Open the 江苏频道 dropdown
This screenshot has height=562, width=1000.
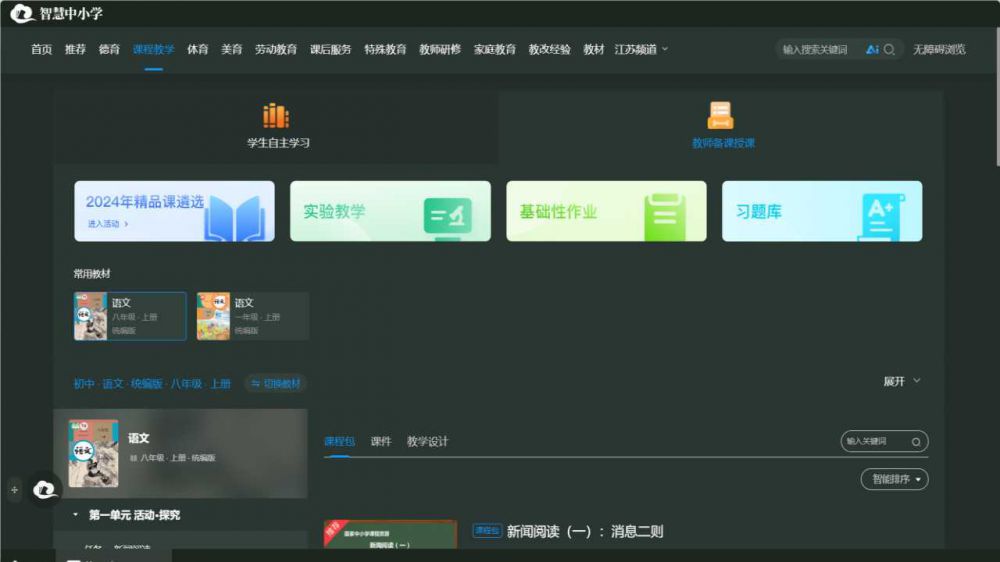click(x=640, y=49)
